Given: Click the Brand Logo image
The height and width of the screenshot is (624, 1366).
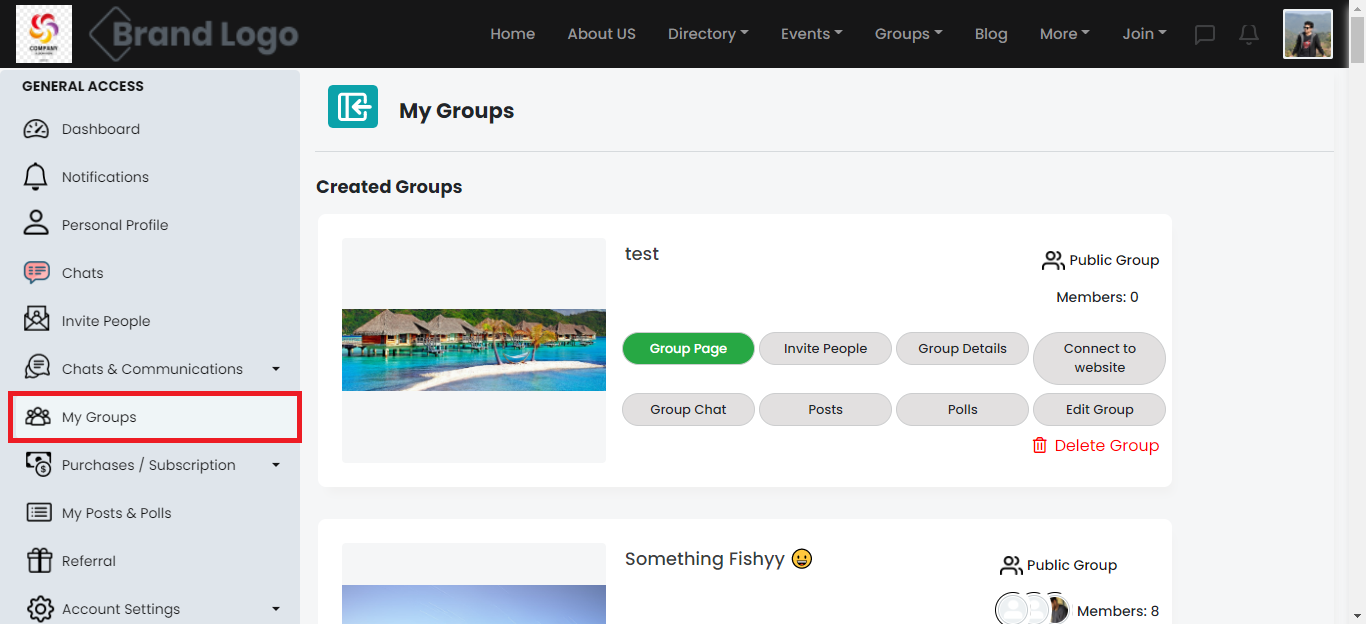Looking at the screenshot, I should tap(193, 35).
